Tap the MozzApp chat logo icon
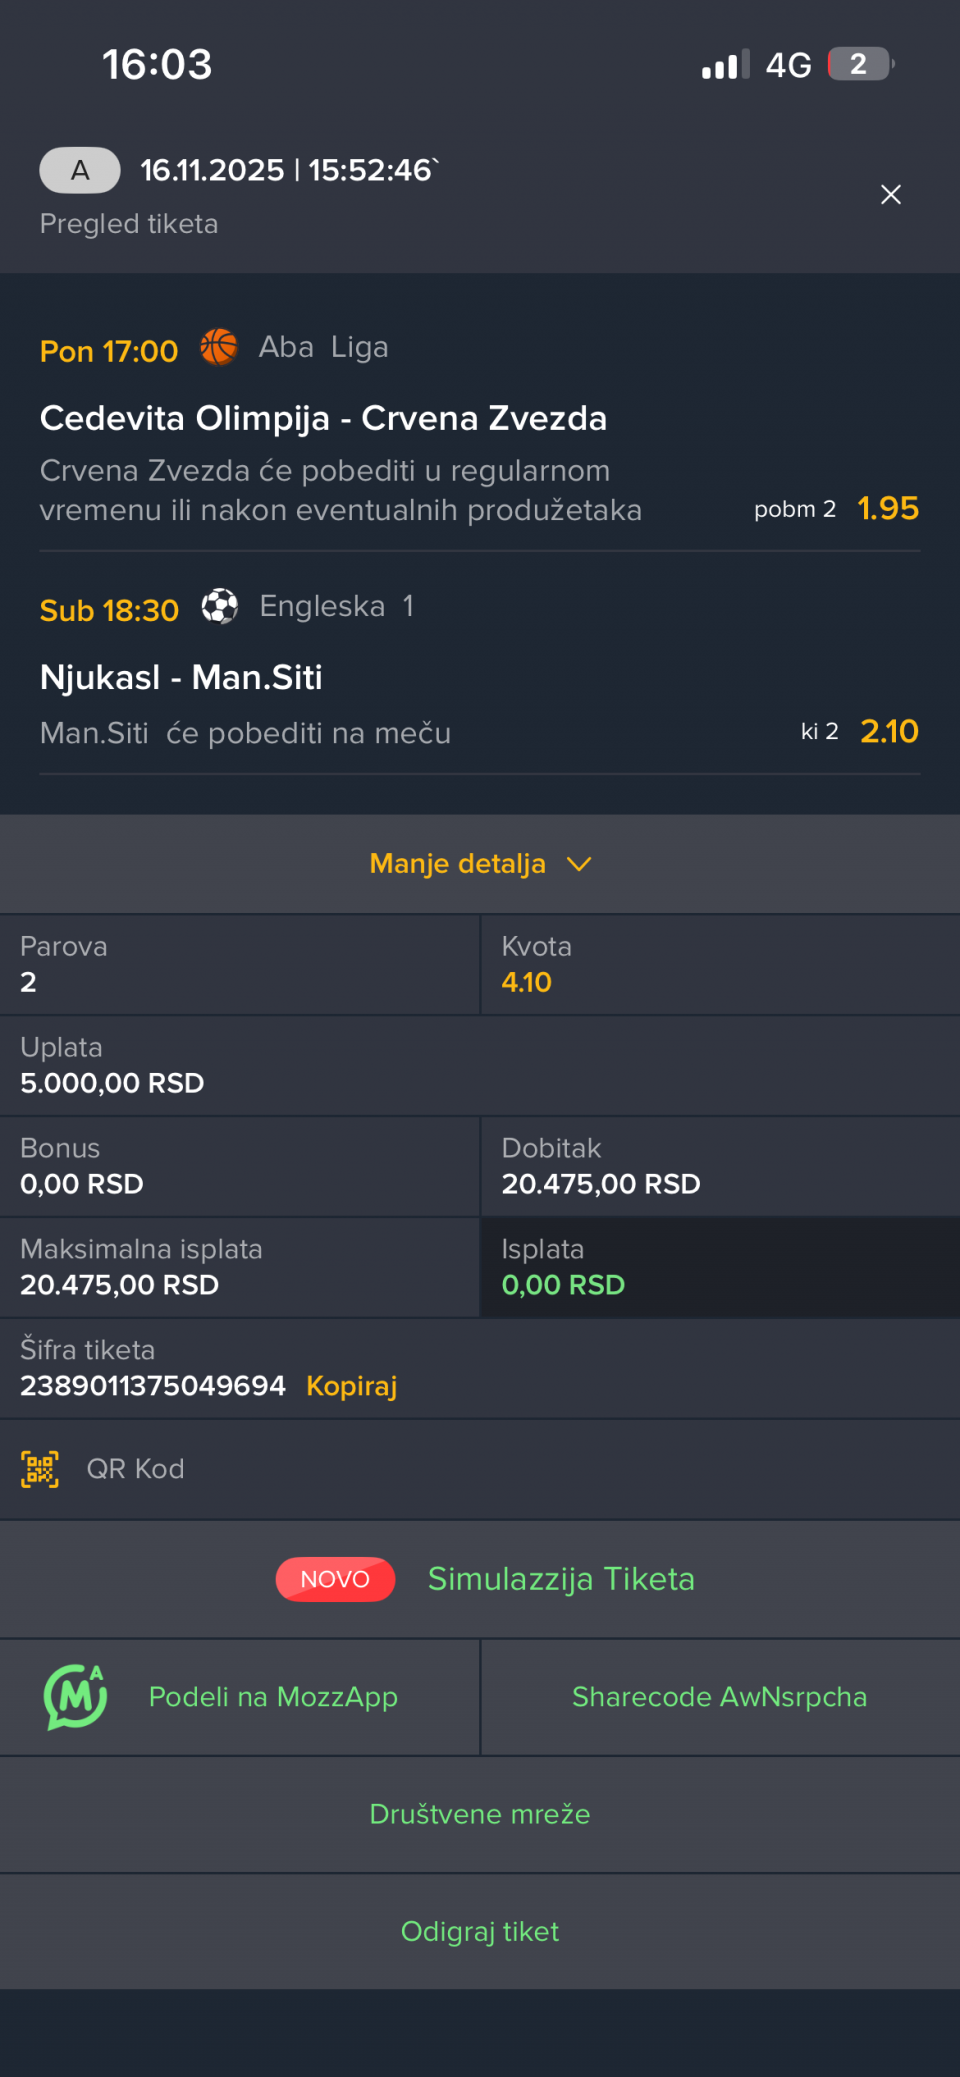 coord(75,1697)
